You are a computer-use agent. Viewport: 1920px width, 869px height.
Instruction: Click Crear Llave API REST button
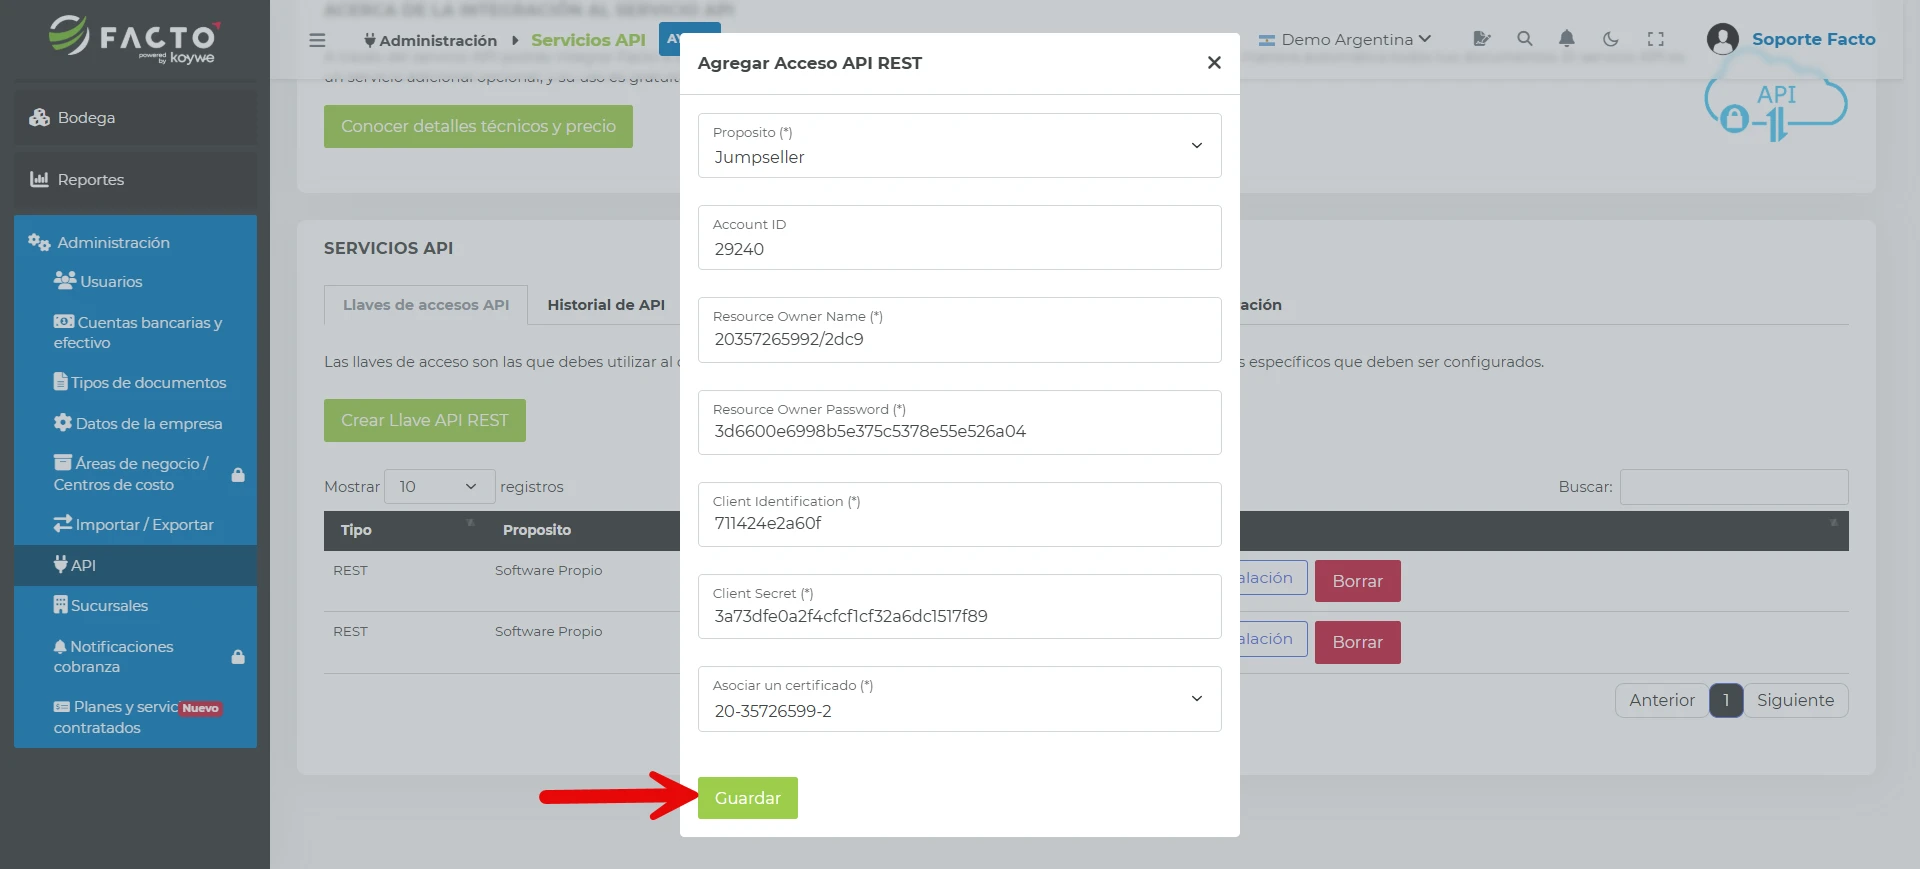click(425, 421)
